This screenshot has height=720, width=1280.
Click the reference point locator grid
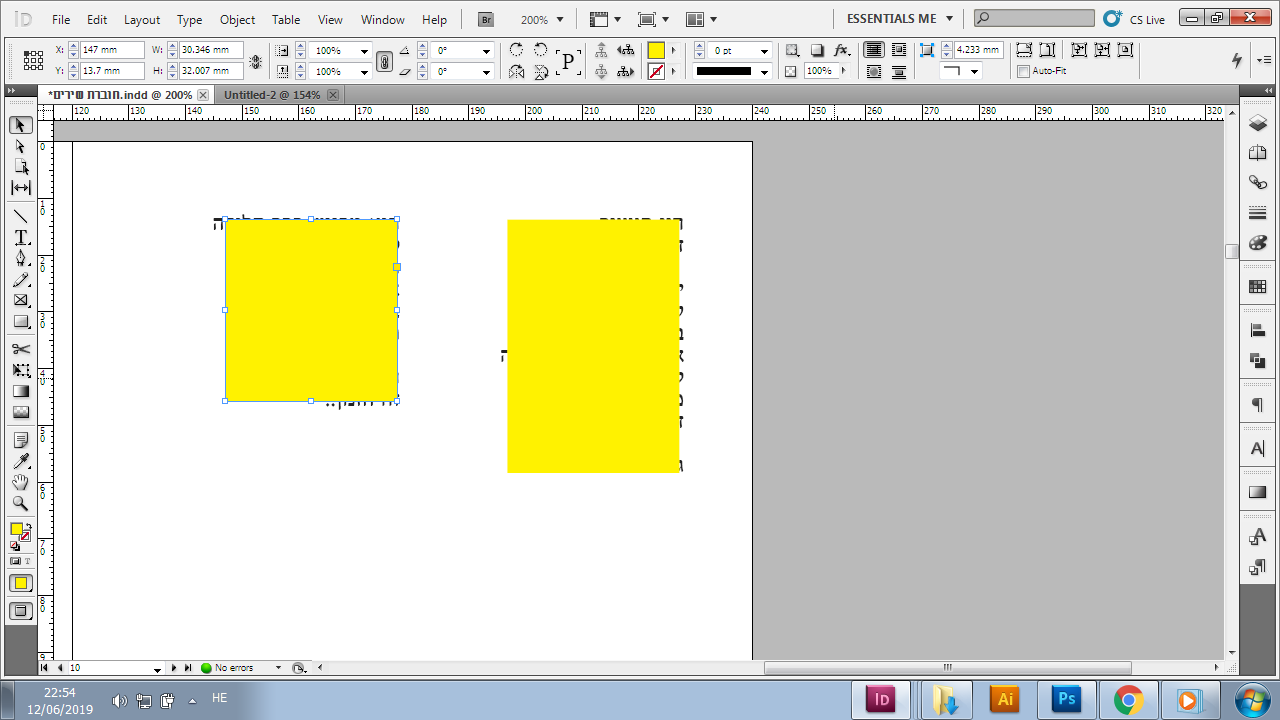[33, 60]
